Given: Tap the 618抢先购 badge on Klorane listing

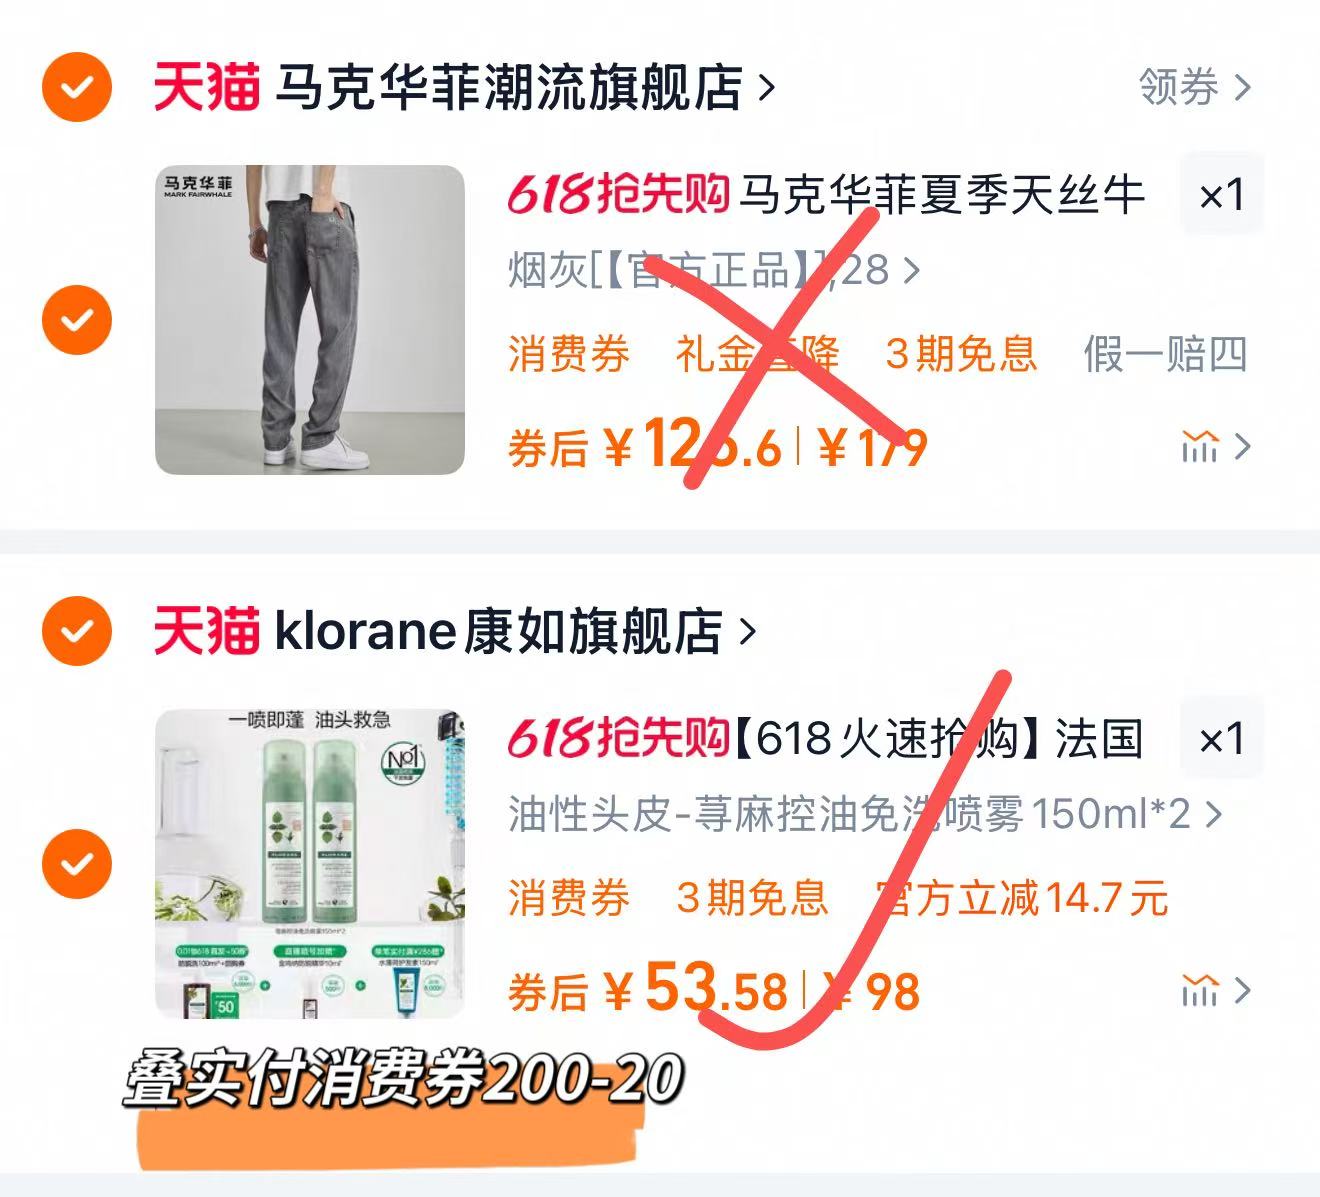Looking at the screenshot, I should pos(618,738).
